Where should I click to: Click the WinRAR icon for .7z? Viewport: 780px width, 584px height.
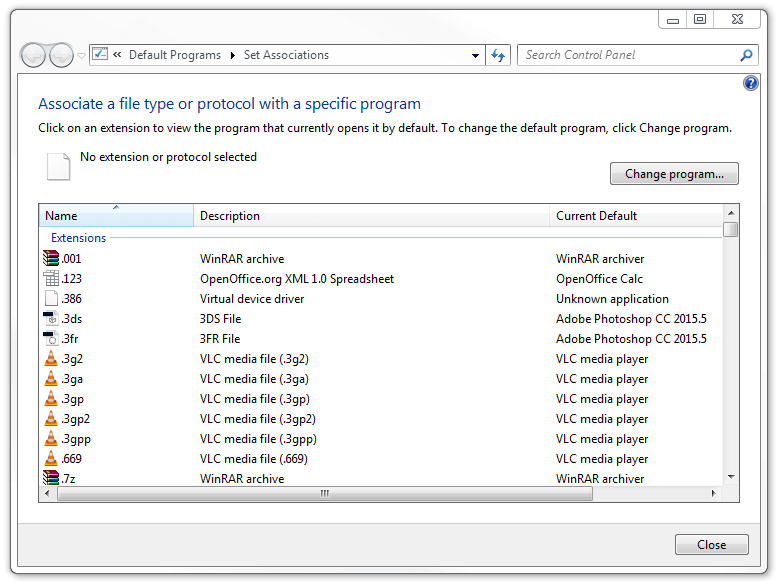[51, 478]
